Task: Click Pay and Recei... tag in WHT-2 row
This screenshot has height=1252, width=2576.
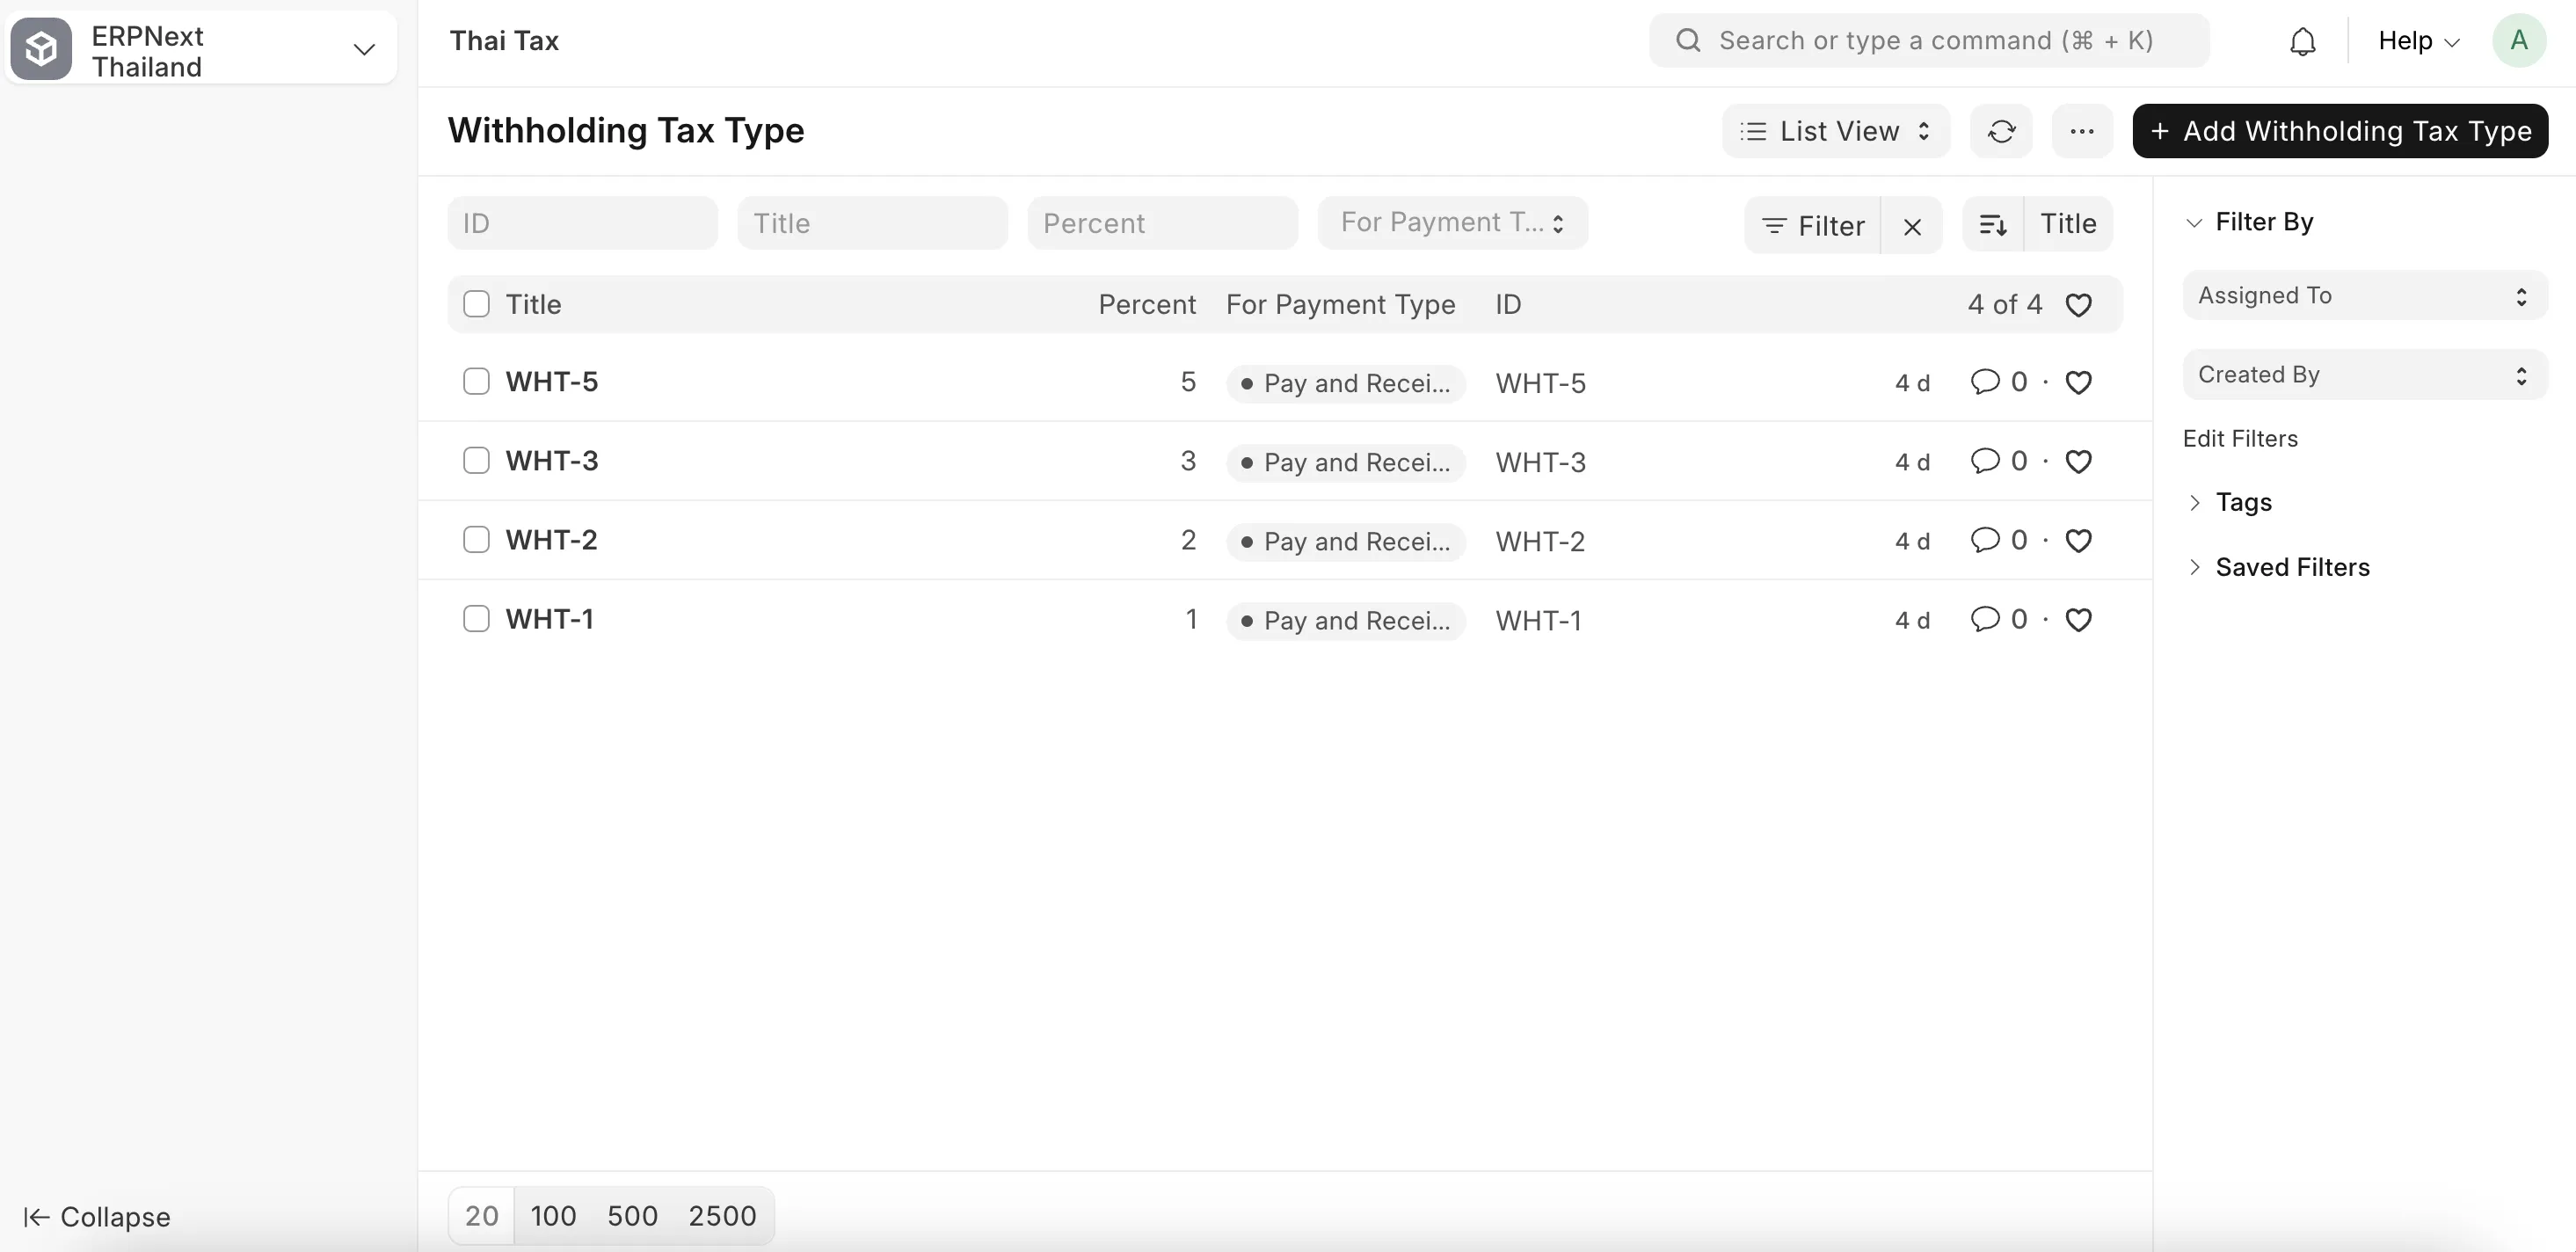Action: tap(1346, 541)
